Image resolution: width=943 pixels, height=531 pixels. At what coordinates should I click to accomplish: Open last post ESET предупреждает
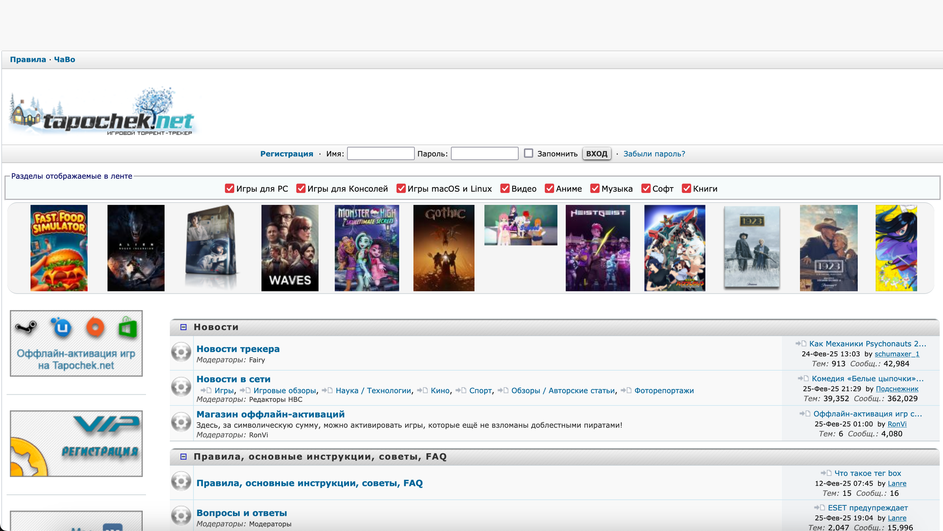point(867,508)
